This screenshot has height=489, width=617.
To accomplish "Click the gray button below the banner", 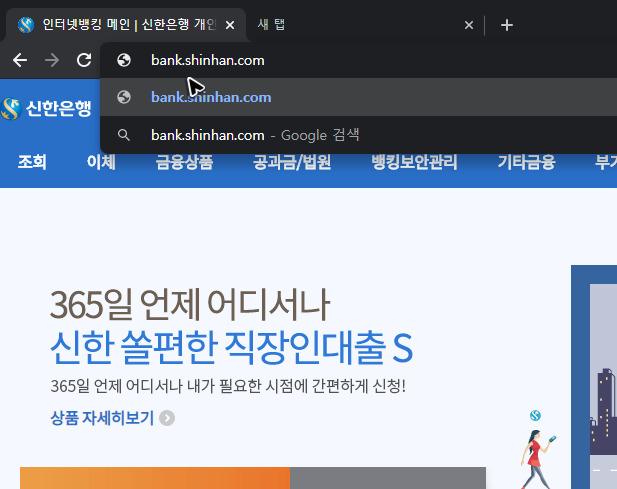I will pos(388,478).
